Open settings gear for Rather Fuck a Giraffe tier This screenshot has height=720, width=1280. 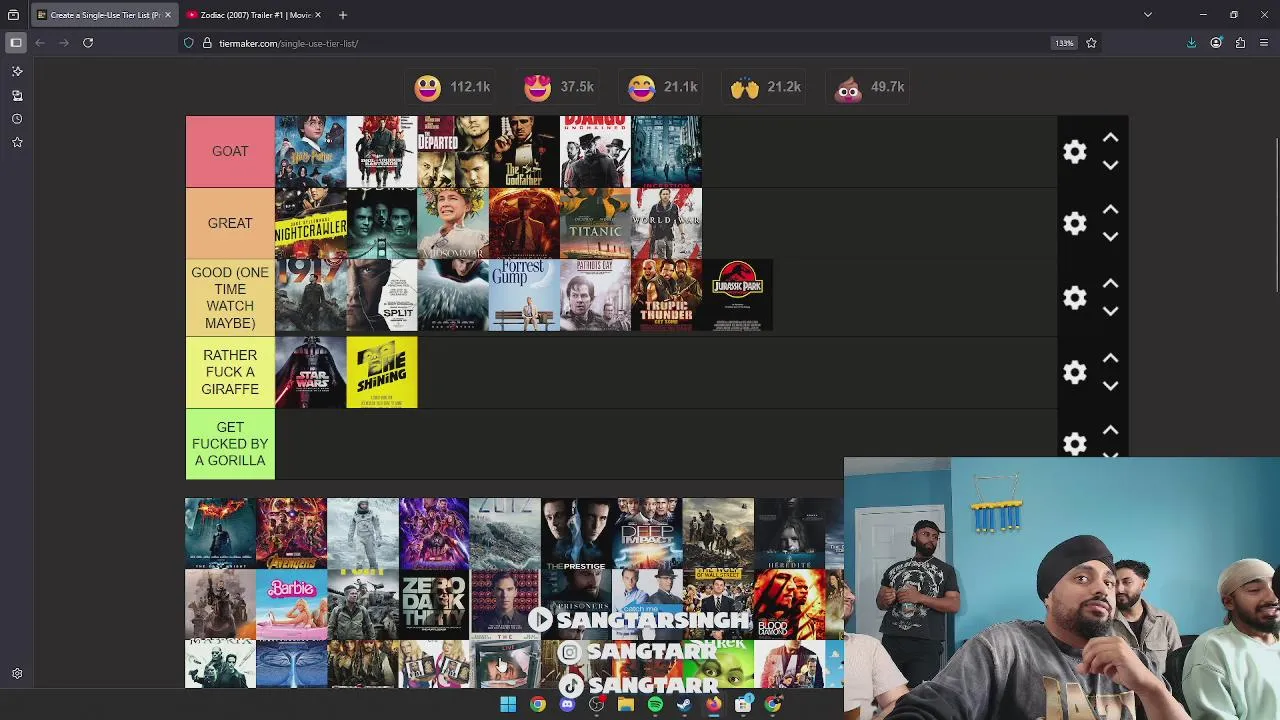tap(1075, 372)
